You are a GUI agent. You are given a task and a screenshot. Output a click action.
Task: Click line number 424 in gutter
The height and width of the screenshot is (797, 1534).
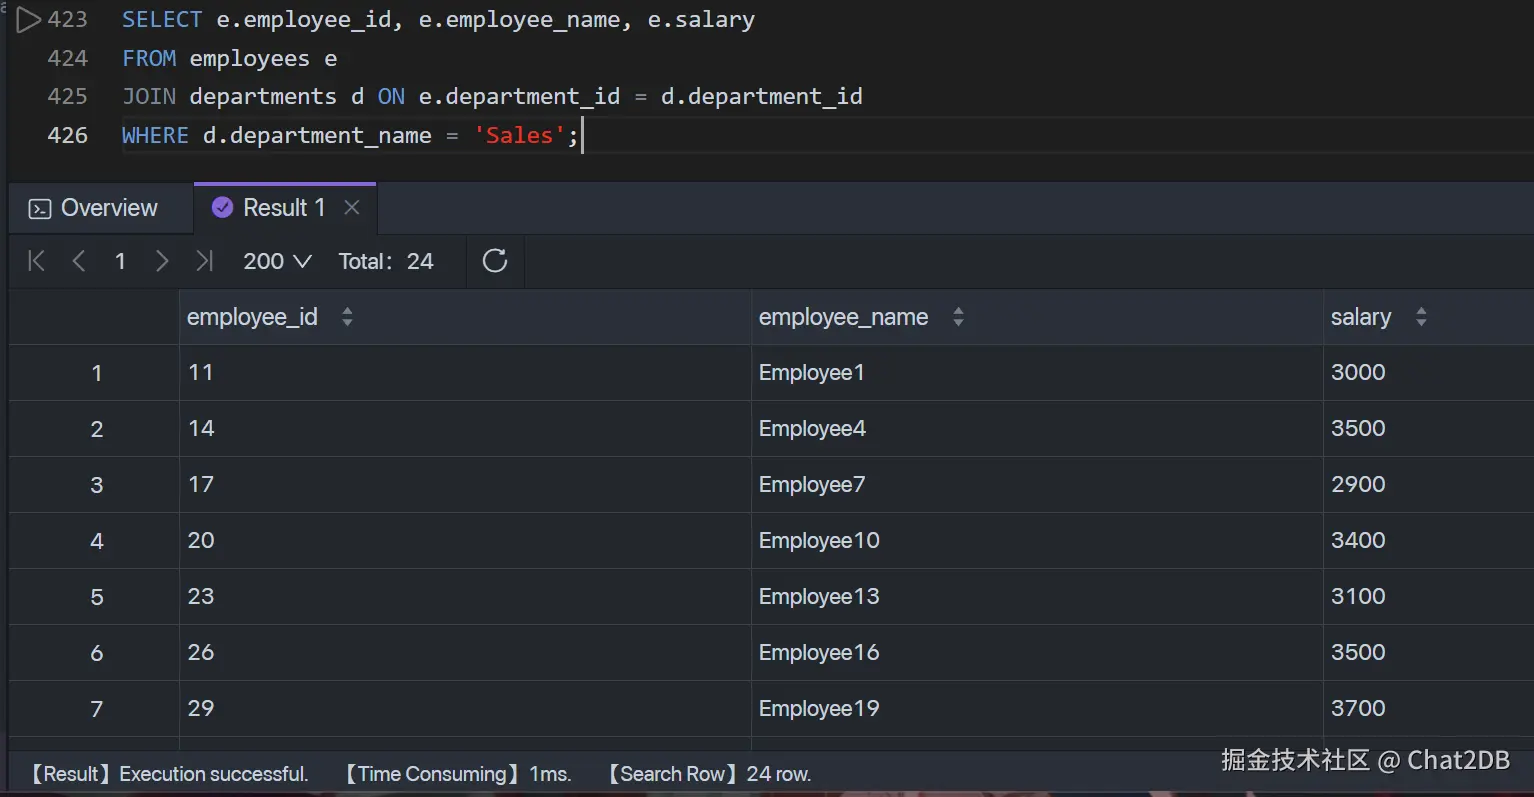[x=68, y=59]
